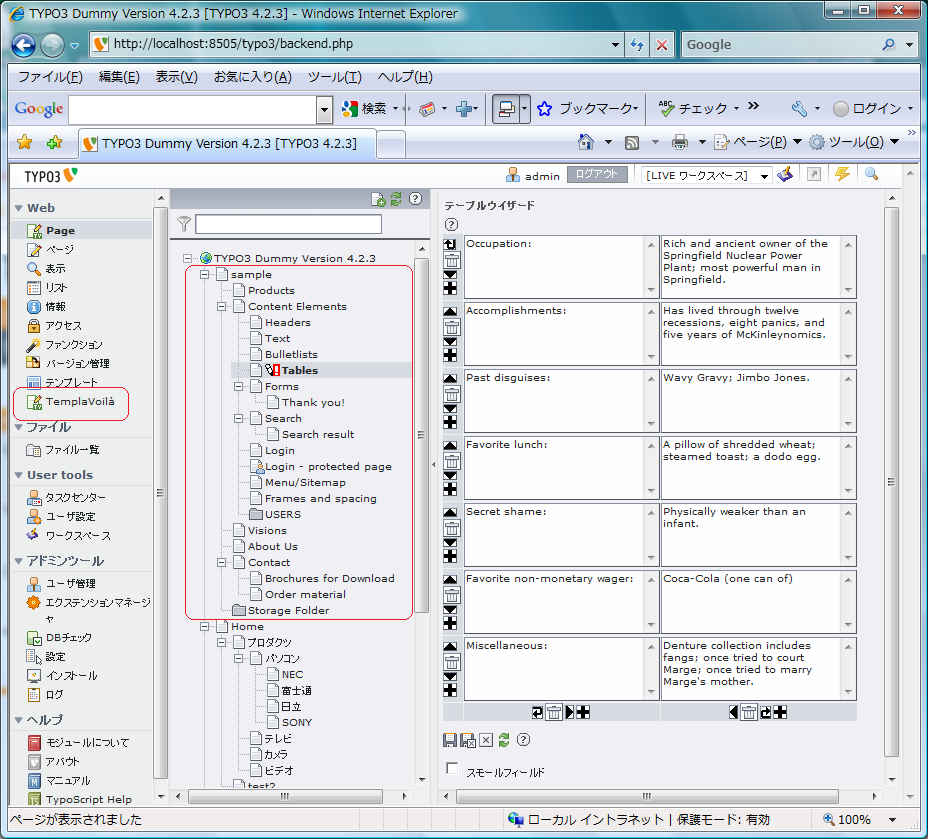Open the LIVE ワークスペース dropdown
Image resolution: width=928 pixels, height=839 pixels.
tap(707, 175)
